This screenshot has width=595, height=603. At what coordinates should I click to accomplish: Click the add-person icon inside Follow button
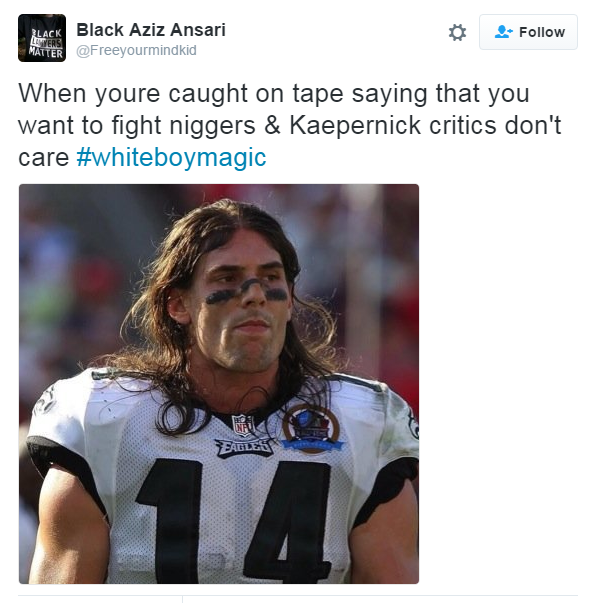point(503,32)
